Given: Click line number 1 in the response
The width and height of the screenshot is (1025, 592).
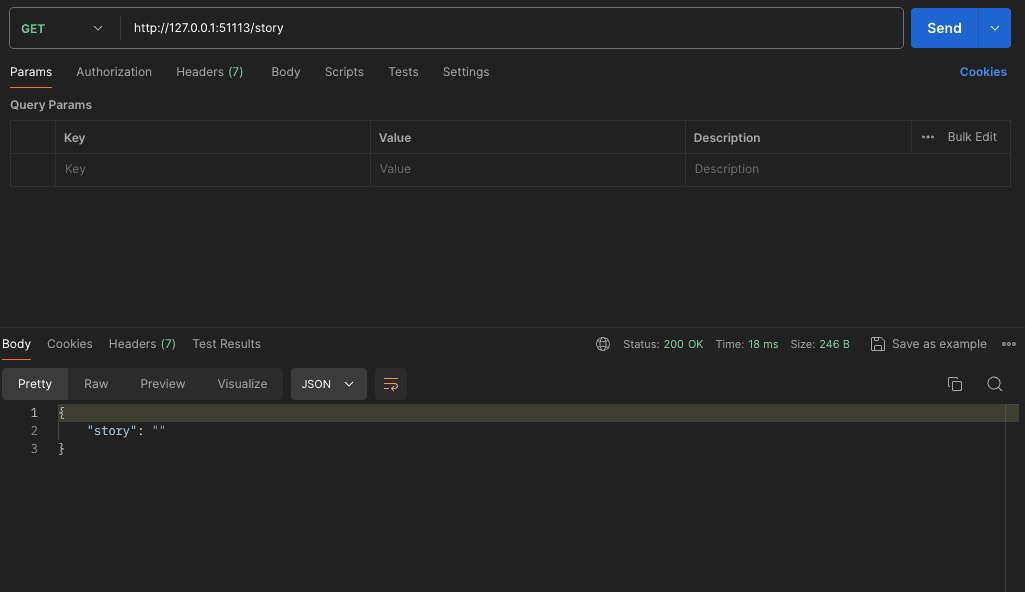Looking at the screenshot, I should click(34, 413).
